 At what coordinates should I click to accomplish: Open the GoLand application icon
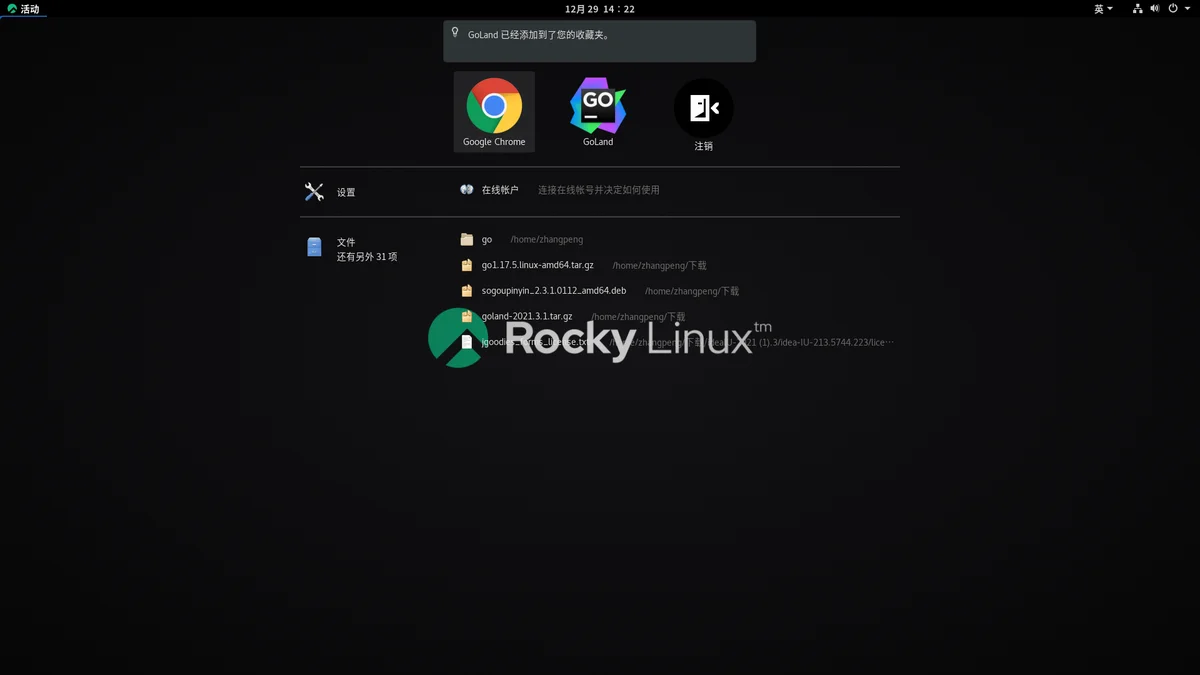click(598, 106)
